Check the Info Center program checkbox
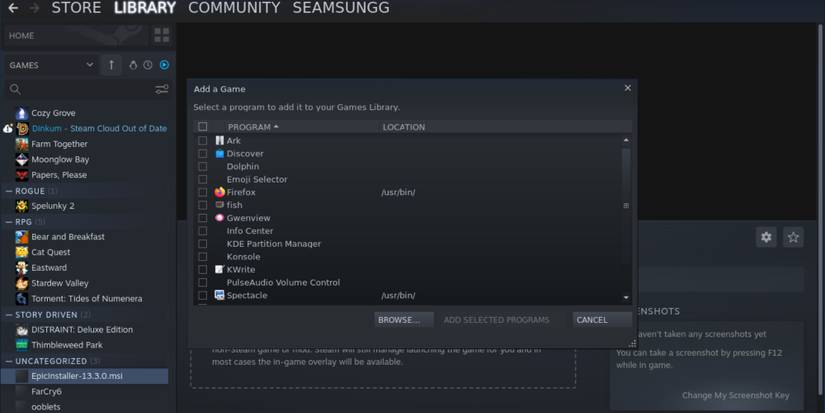 coord(203,231)
